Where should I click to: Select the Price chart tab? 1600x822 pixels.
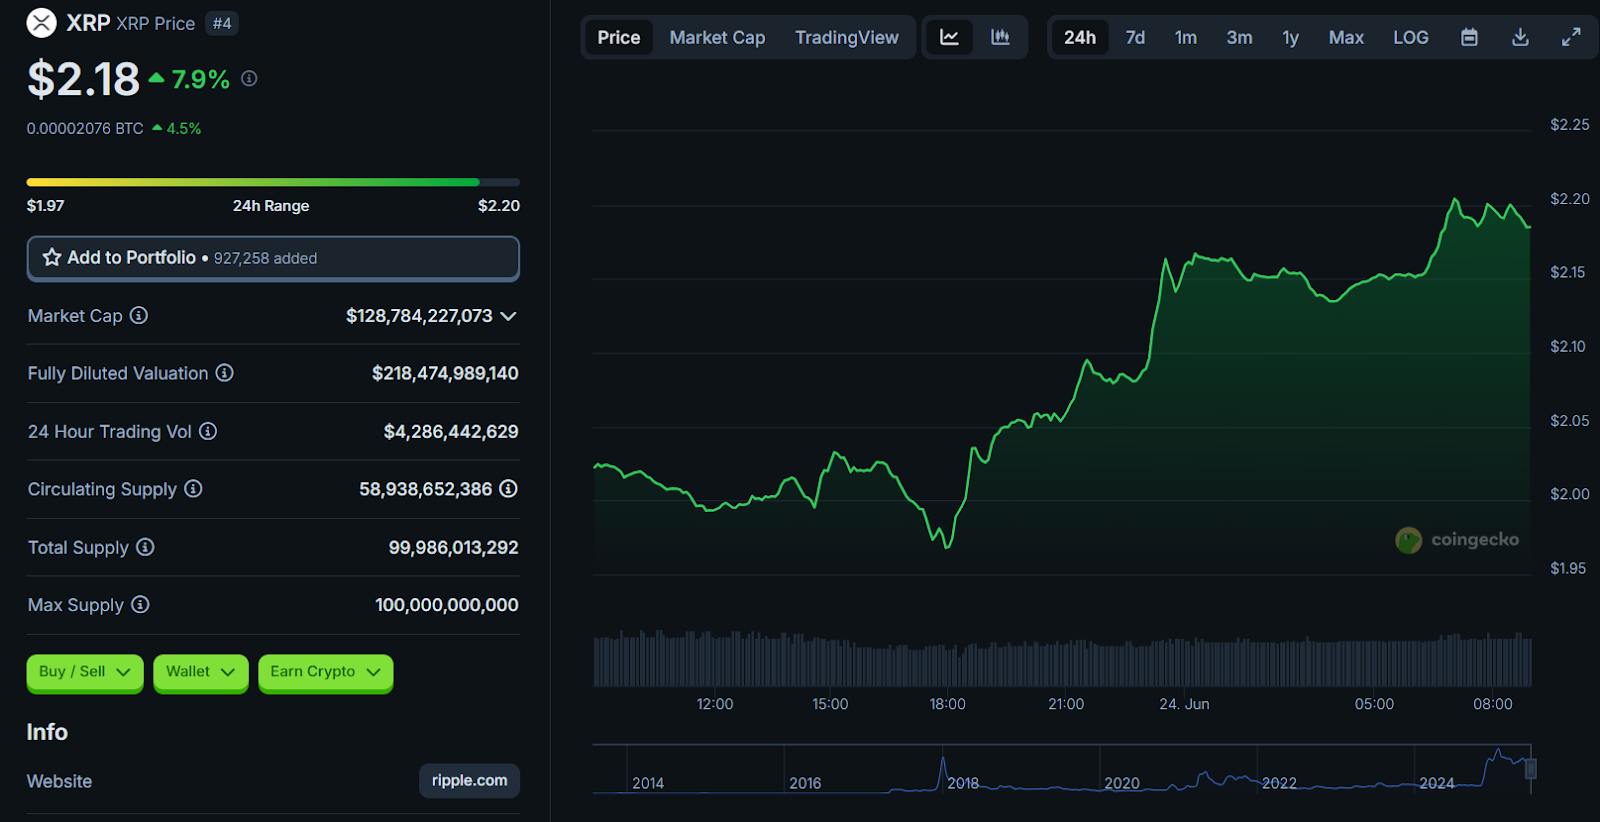[x=619, y=37]
